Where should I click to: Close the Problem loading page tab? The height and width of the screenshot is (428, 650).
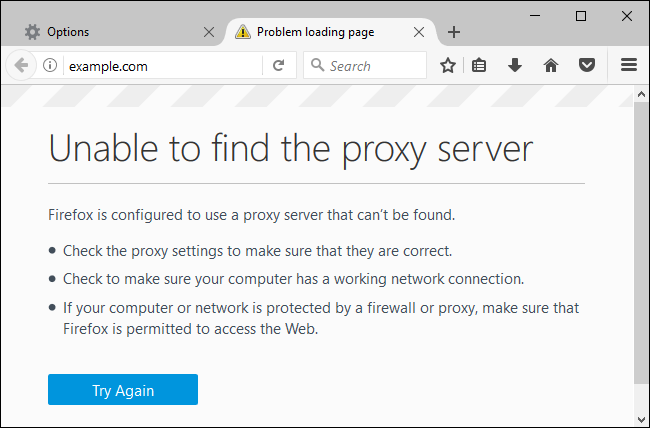pyautogui.click(x=419, y=32)
